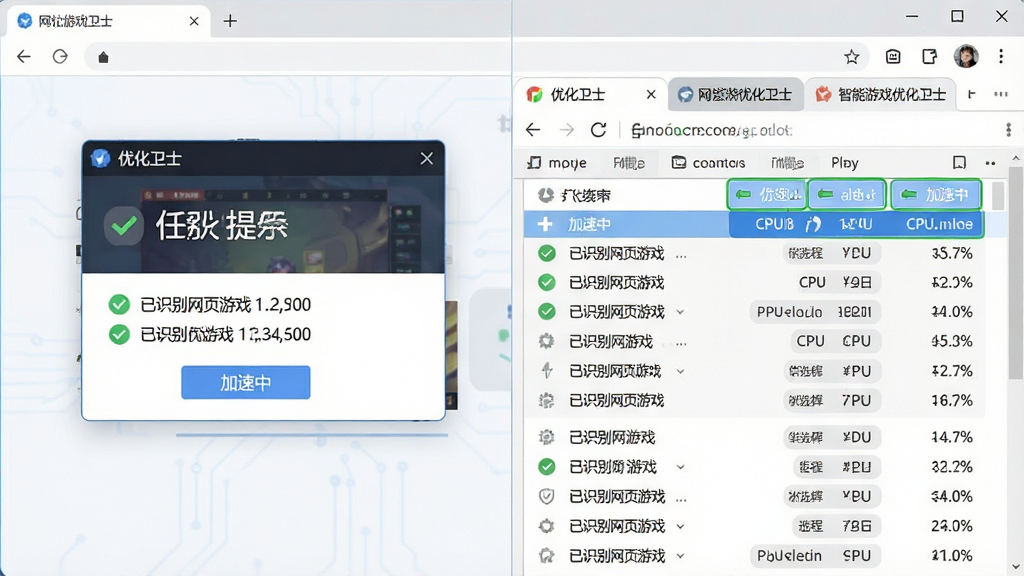The width and height of the screenshot is (1024, 576).
Task: Click the bookmark icon right of Play
Action: coord(959,163)
